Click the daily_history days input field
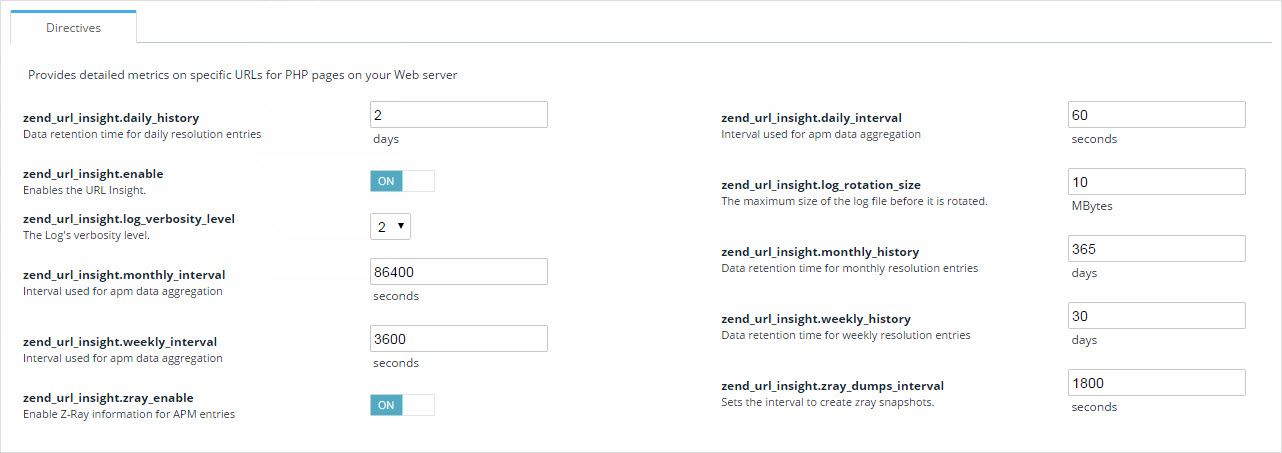This screenshot has width=1282, height=453. point(459,115)
